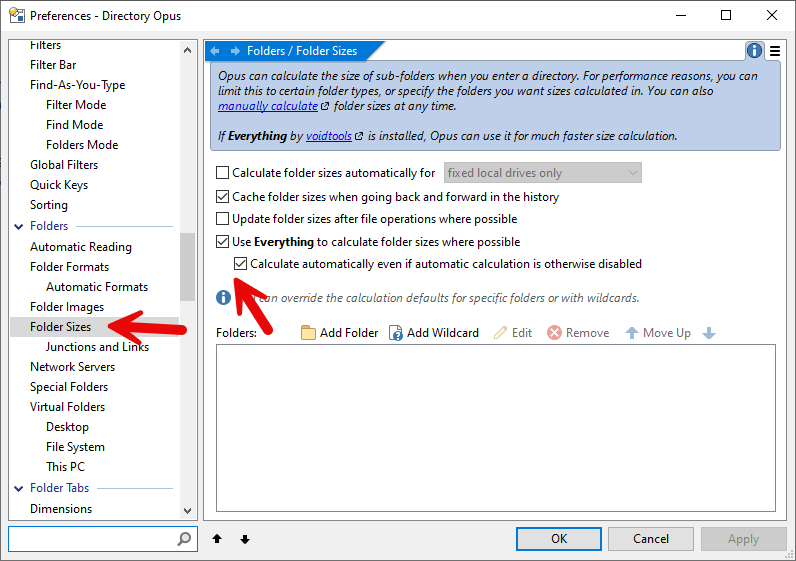The image size is (796, 561).
Task: Click the Remove button with red X
Action: pos(578,333)
